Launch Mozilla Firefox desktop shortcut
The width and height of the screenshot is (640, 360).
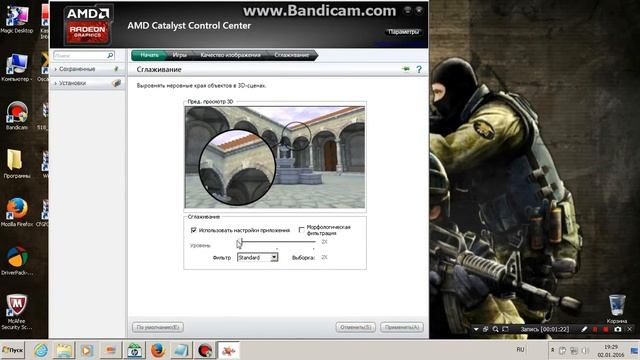click(16, 212)
